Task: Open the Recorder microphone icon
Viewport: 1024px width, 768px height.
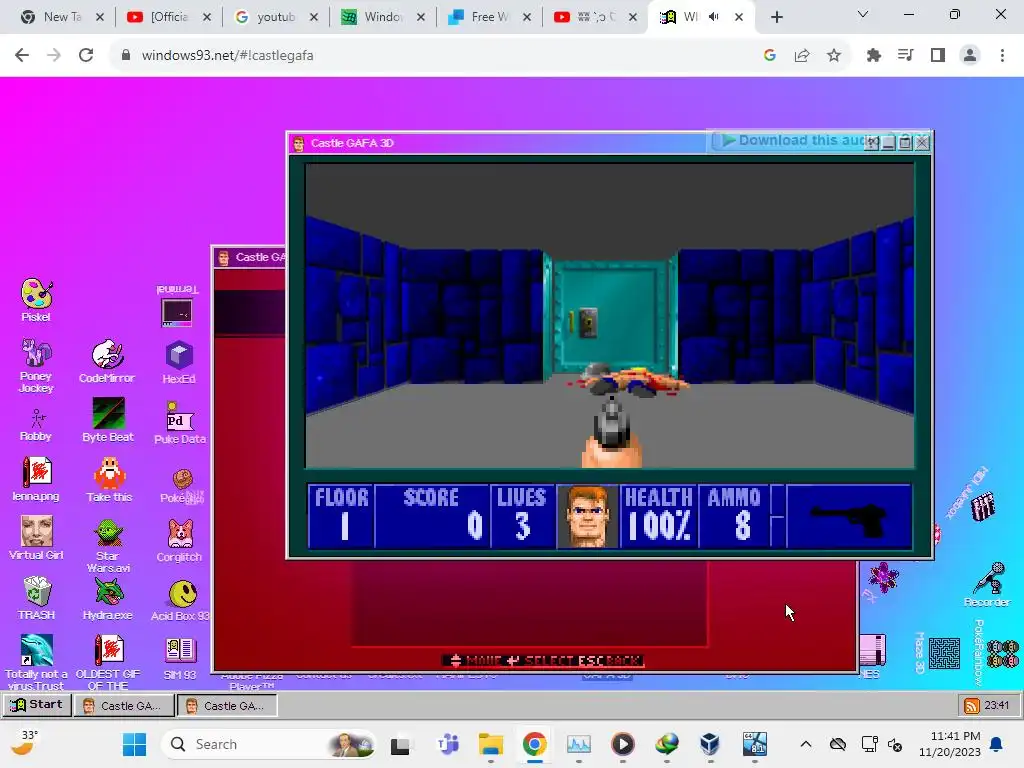Action: (987, 584)
